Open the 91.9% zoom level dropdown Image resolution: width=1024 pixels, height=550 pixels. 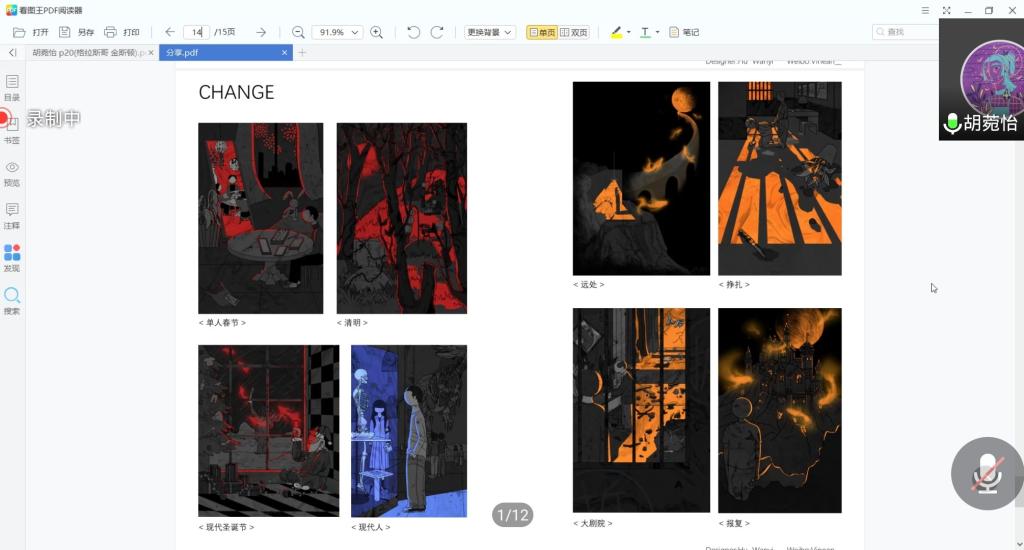(338, 32)
